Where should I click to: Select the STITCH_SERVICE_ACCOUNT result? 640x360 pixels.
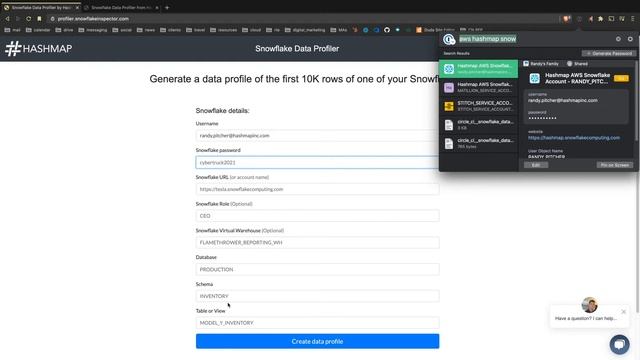coord(478,106)
